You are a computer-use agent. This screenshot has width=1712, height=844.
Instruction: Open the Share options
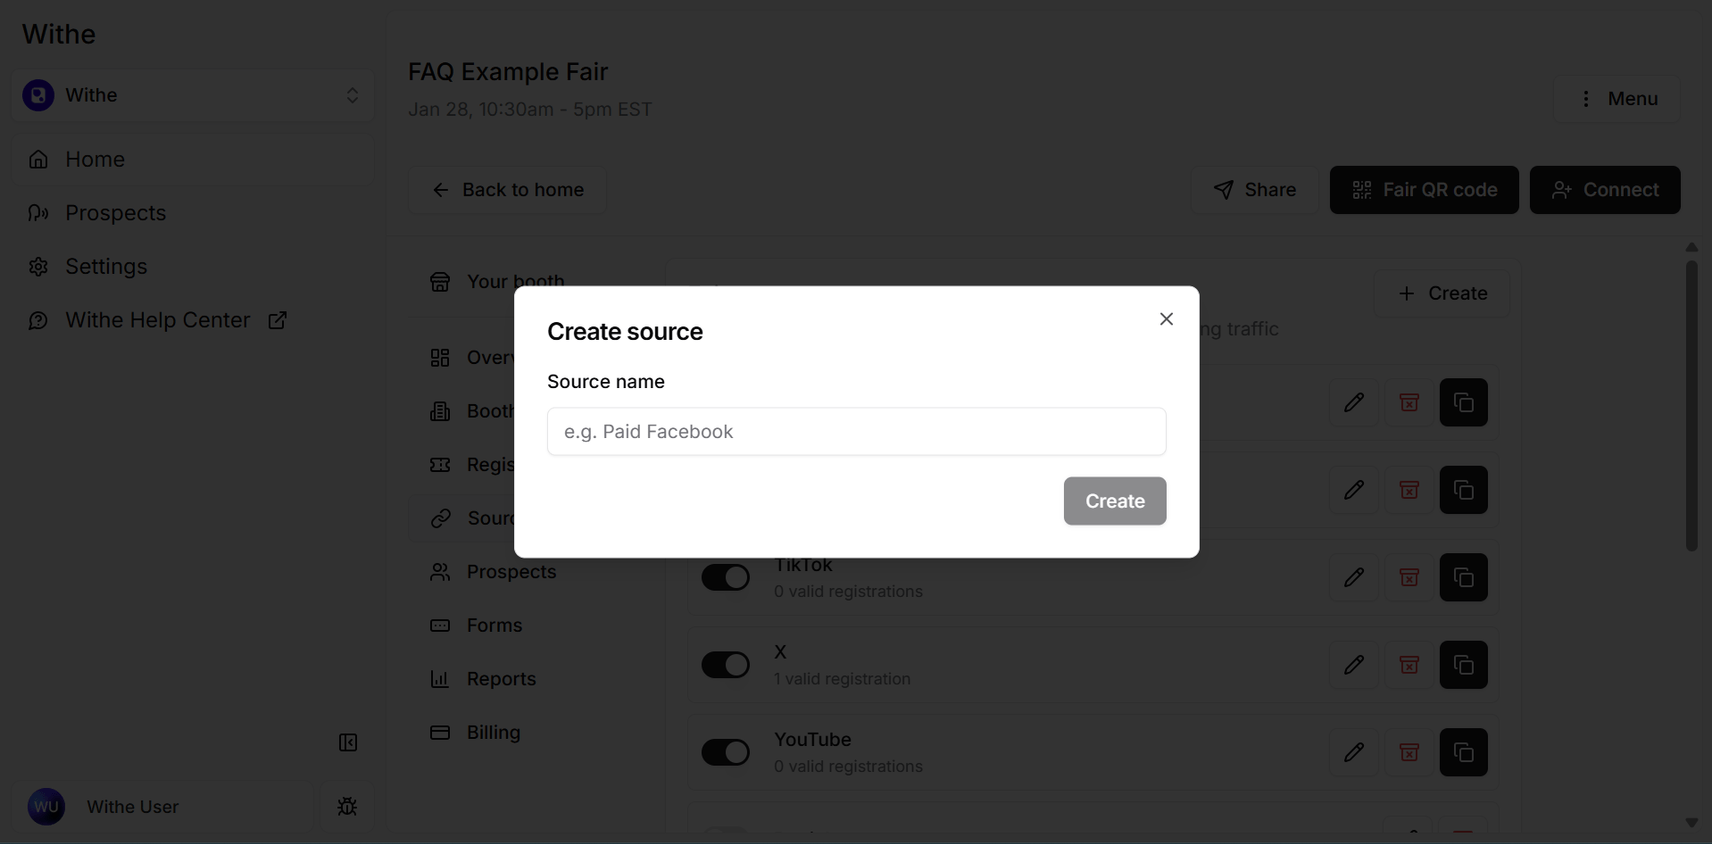[1255, 190]
